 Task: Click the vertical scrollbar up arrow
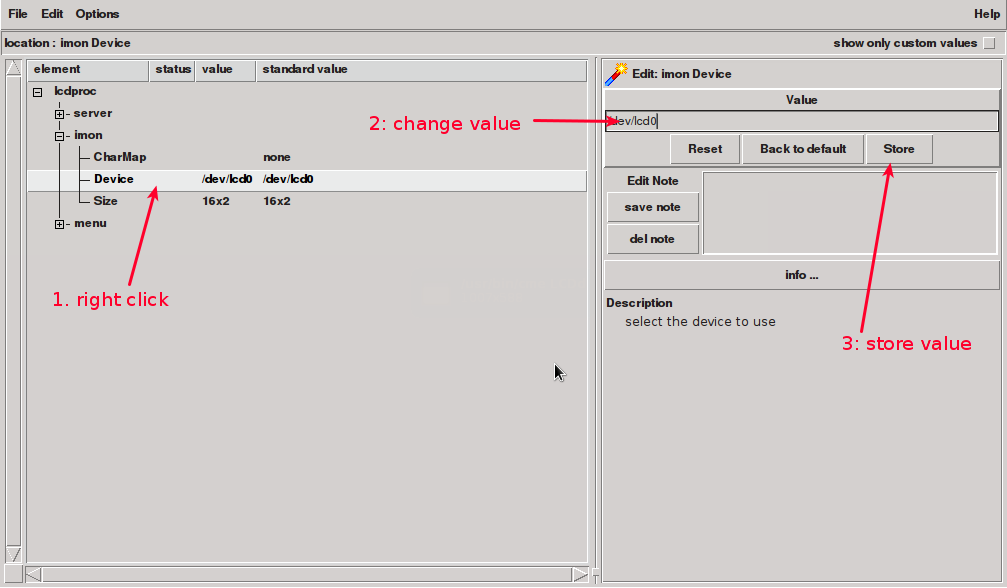tap(14, 68)
